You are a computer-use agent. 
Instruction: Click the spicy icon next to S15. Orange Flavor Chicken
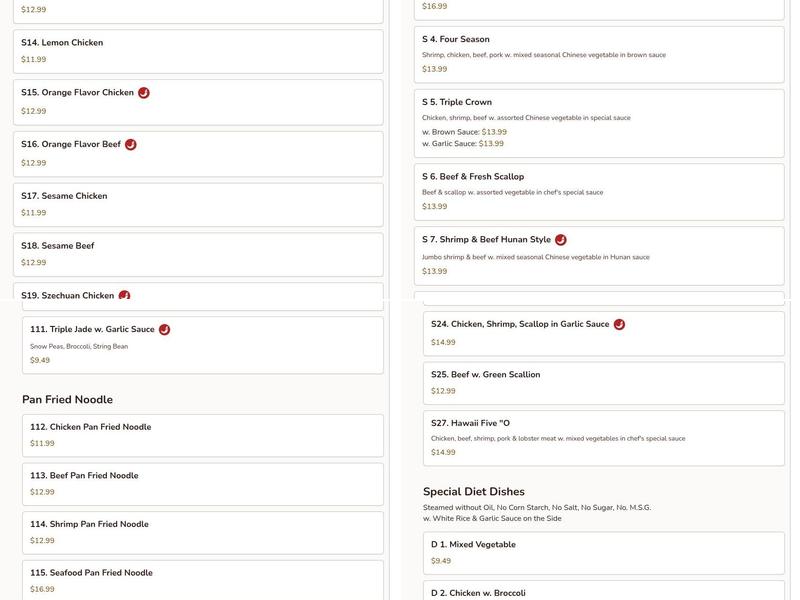[x=142, y=90]
